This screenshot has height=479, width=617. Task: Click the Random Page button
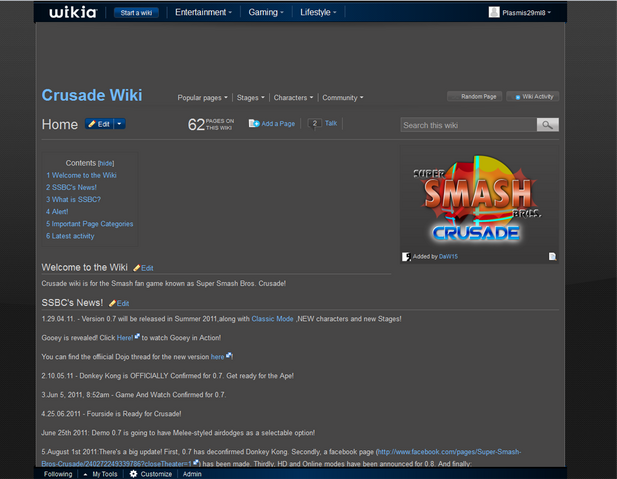tap(475, 96)
